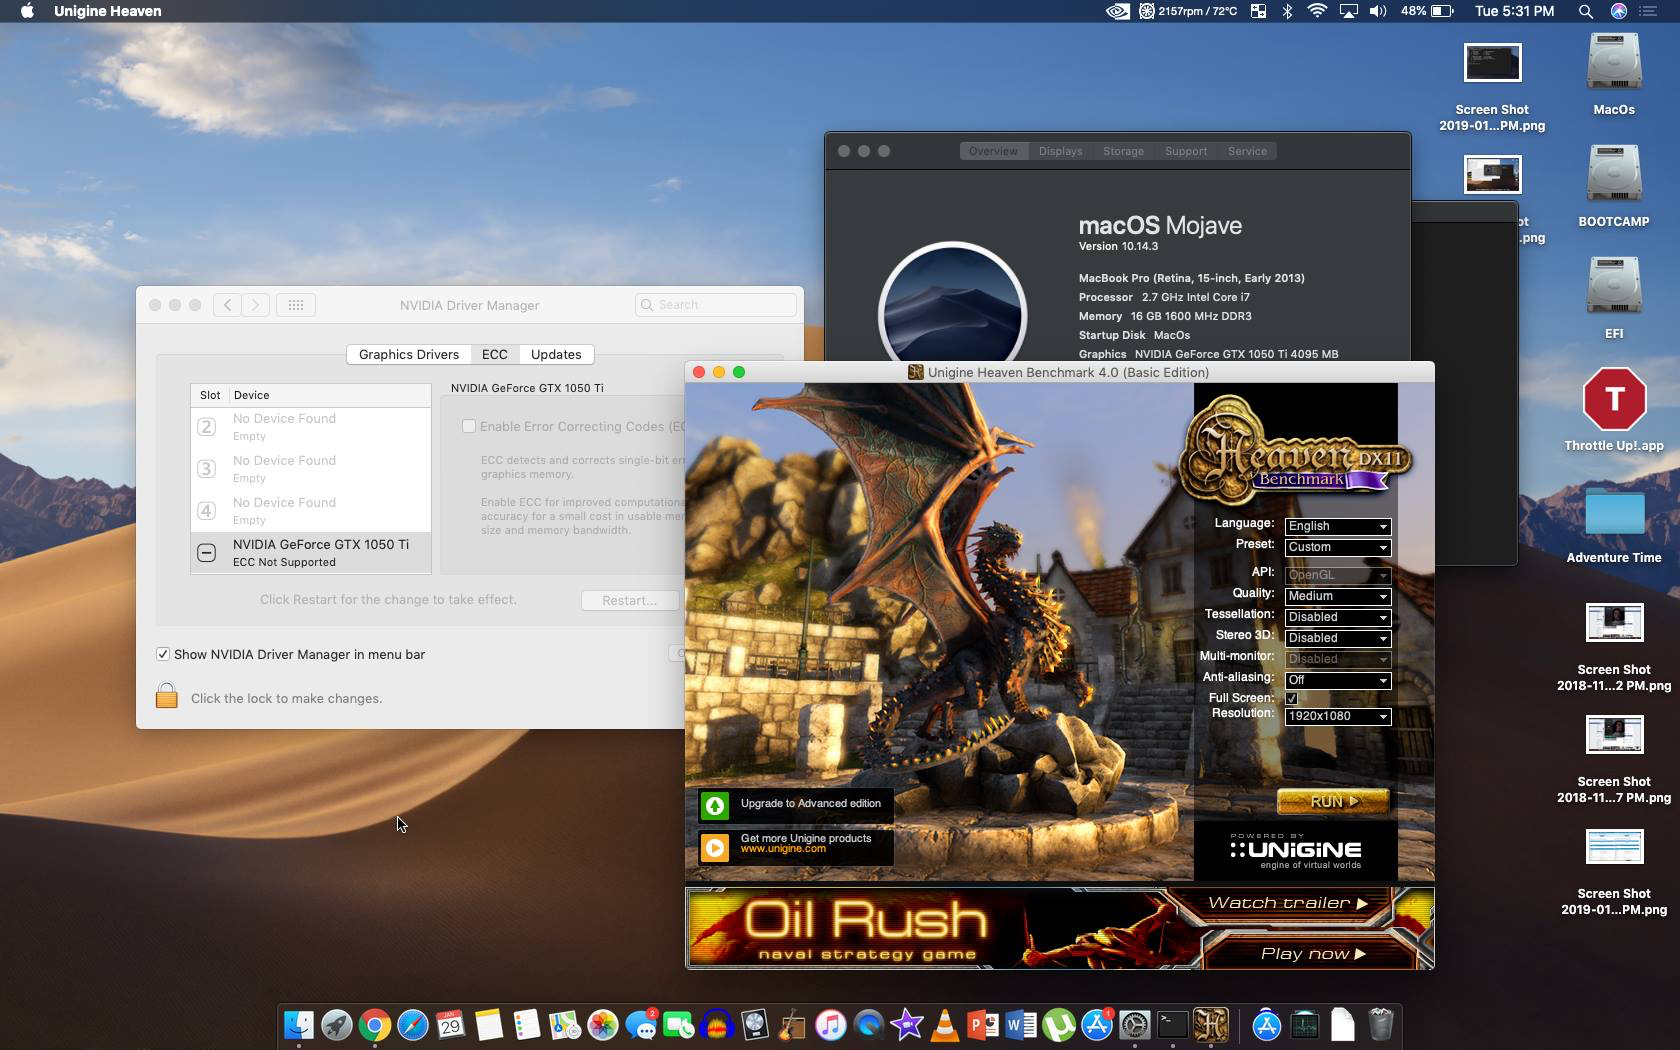Open Support tab in About This Mac

(x=1186, y=151)
